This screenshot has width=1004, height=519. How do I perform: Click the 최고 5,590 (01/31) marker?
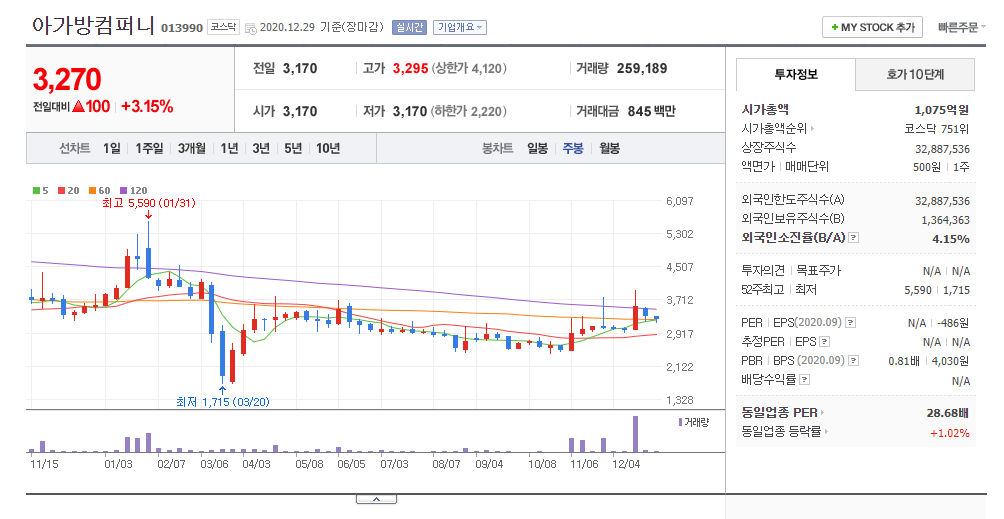point(149,204)
